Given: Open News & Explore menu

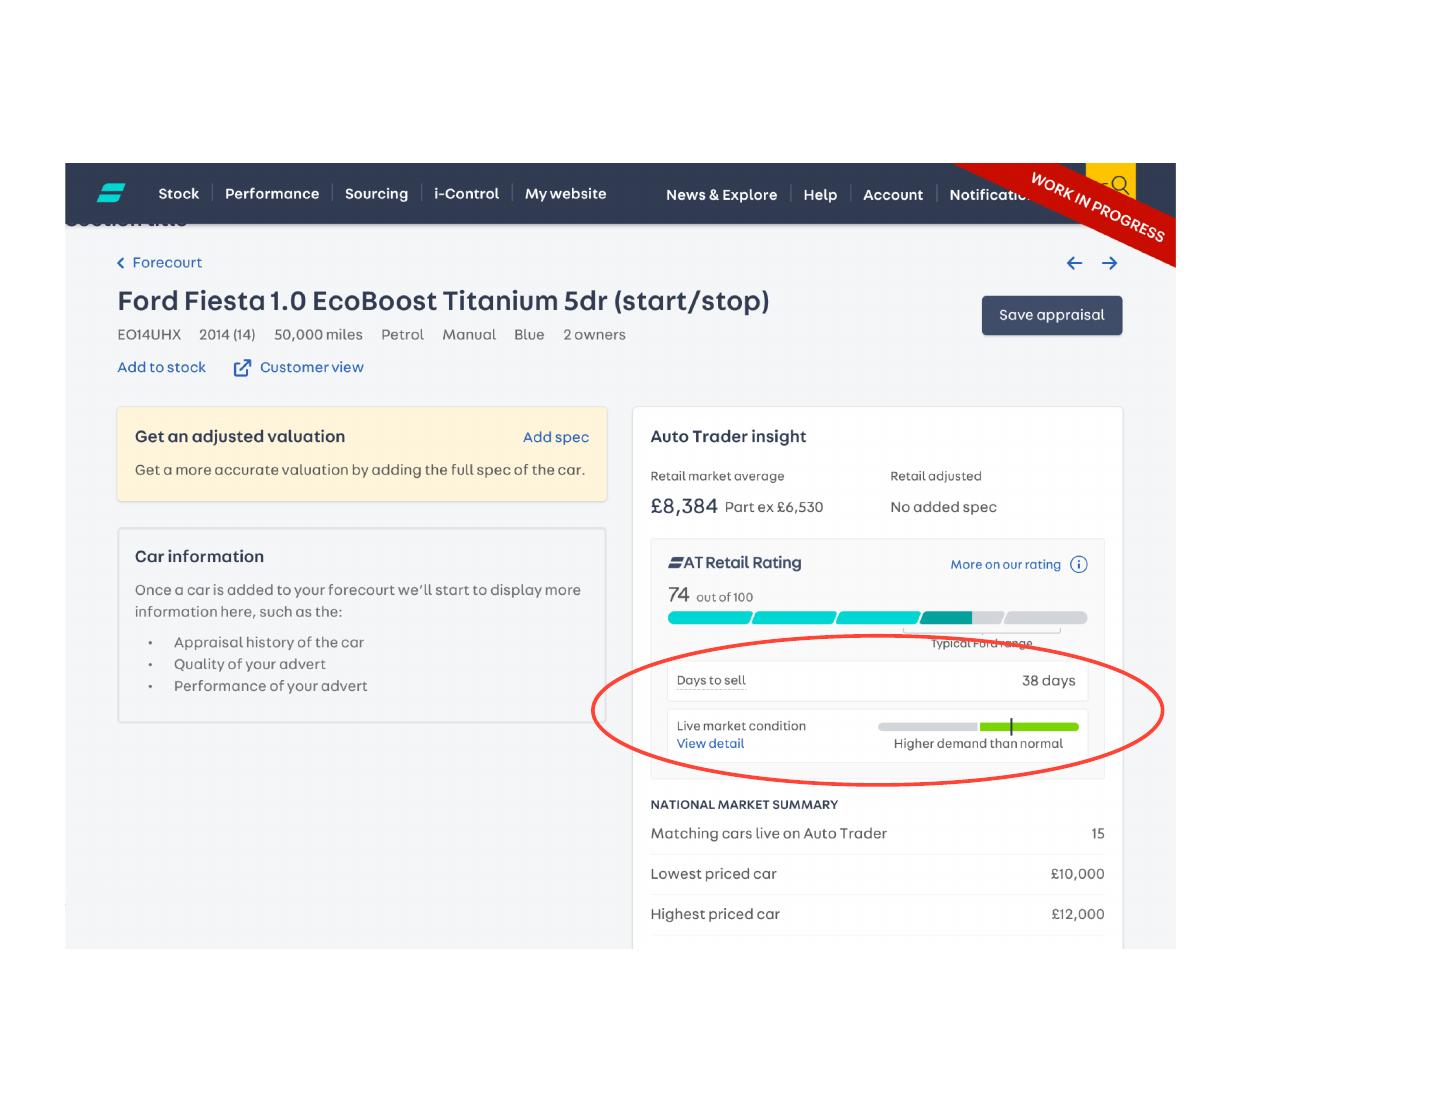Looking at the screenshot, I should [721, 195].
